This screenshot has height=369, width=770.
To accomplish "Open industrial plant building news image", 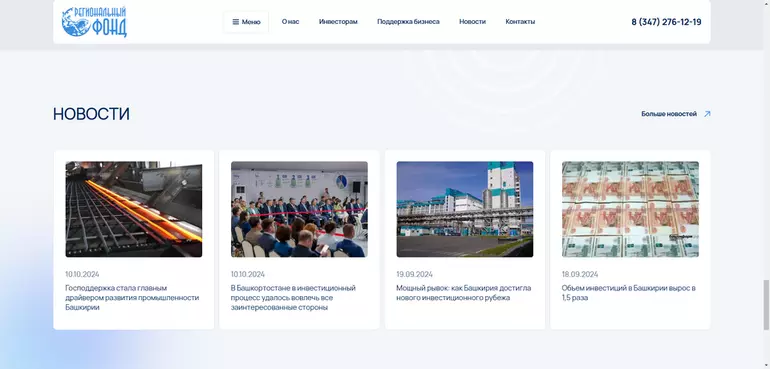I will (x=465, y=209).
